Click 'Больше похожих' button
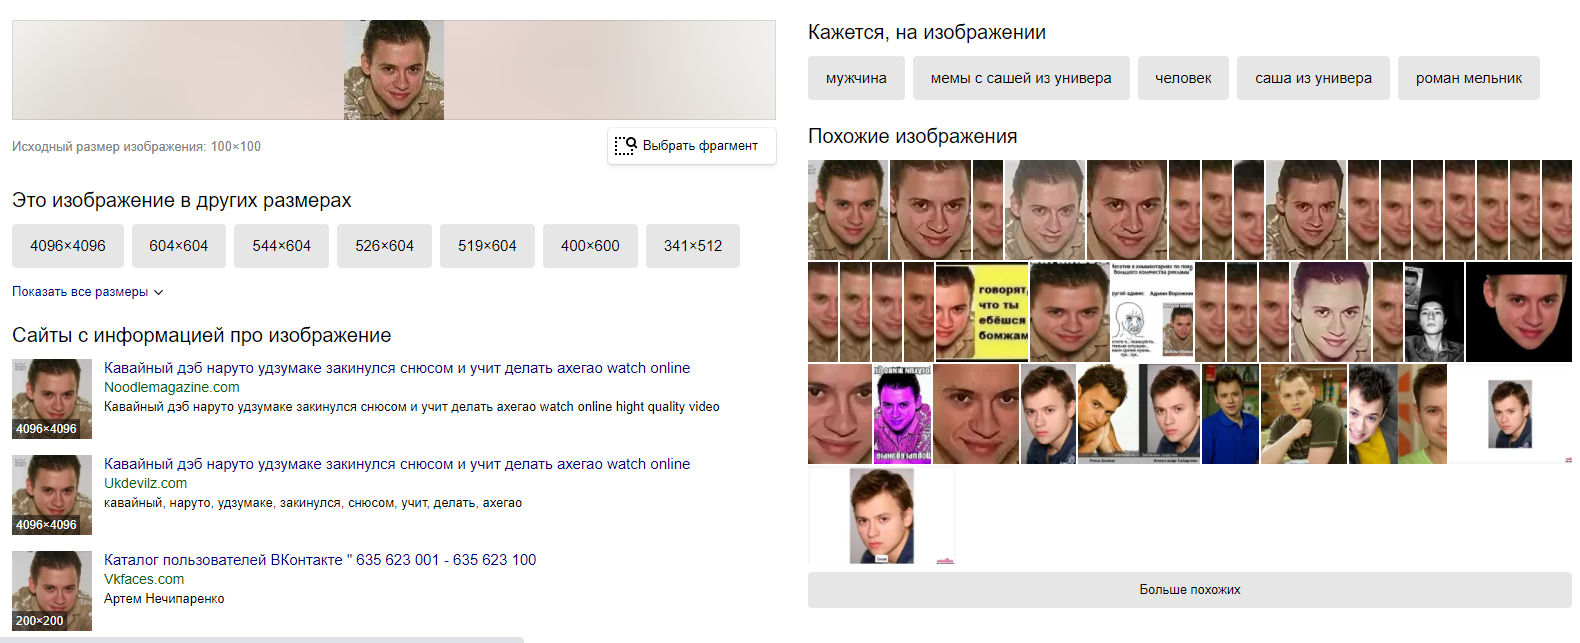 1190,590
